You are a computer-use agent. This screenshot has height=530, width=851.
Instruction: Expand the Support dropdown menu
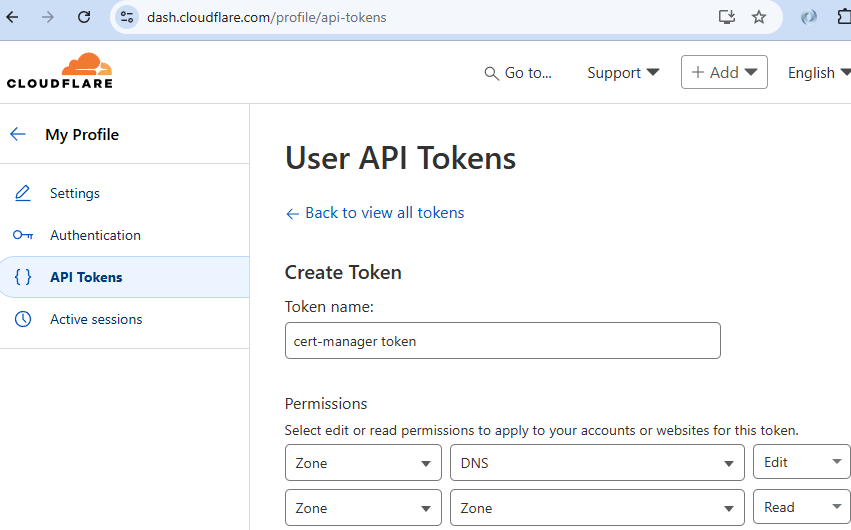coord(623,73)
